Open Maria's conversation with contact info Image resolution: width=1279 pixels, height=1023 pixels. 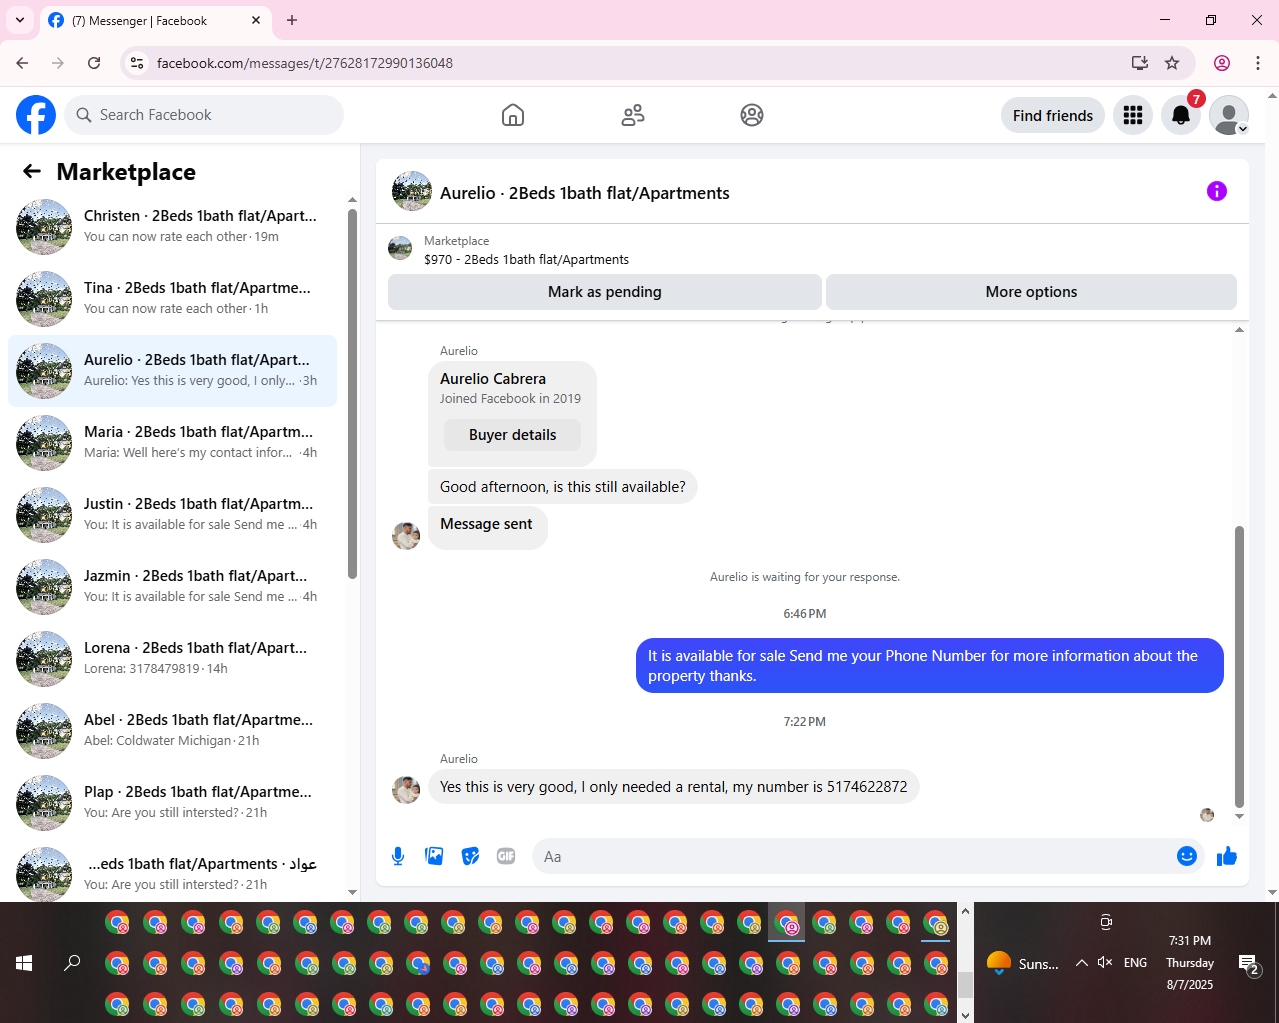172,443
